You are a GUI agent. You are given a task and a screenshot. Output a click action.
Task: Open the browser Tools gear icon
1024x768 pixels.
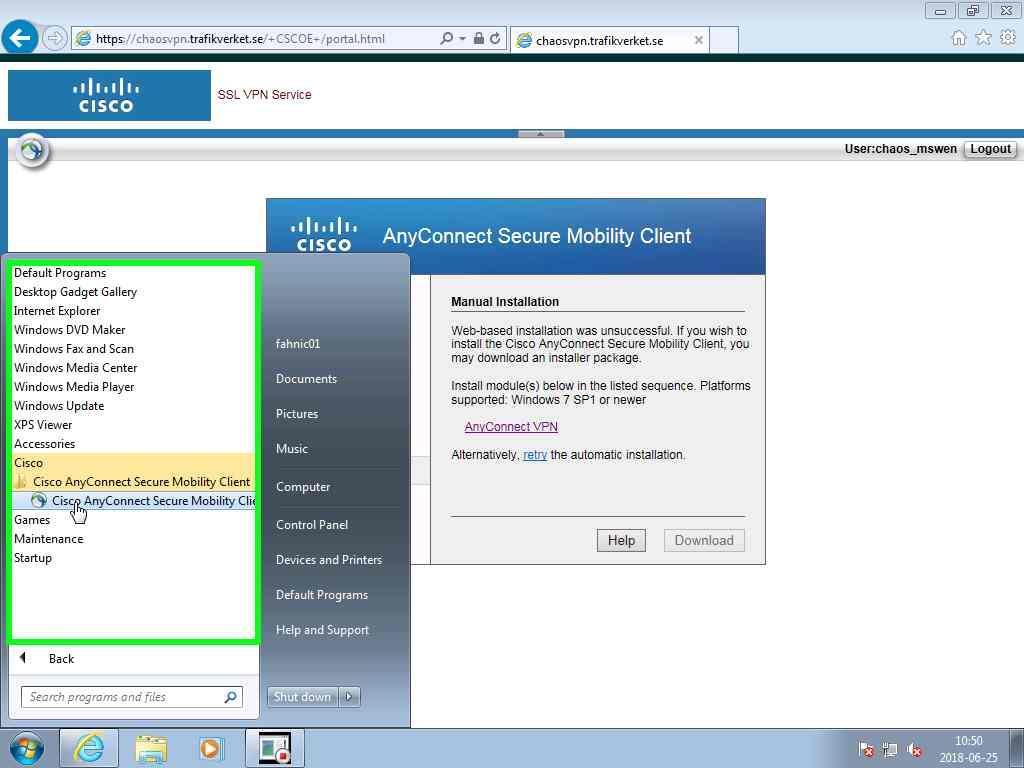point(1008,38)
